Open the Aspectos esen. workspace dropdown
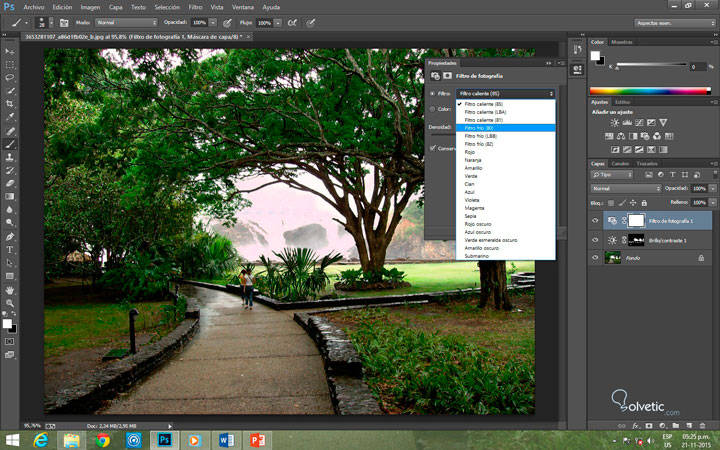 click(x=675, y=23)
